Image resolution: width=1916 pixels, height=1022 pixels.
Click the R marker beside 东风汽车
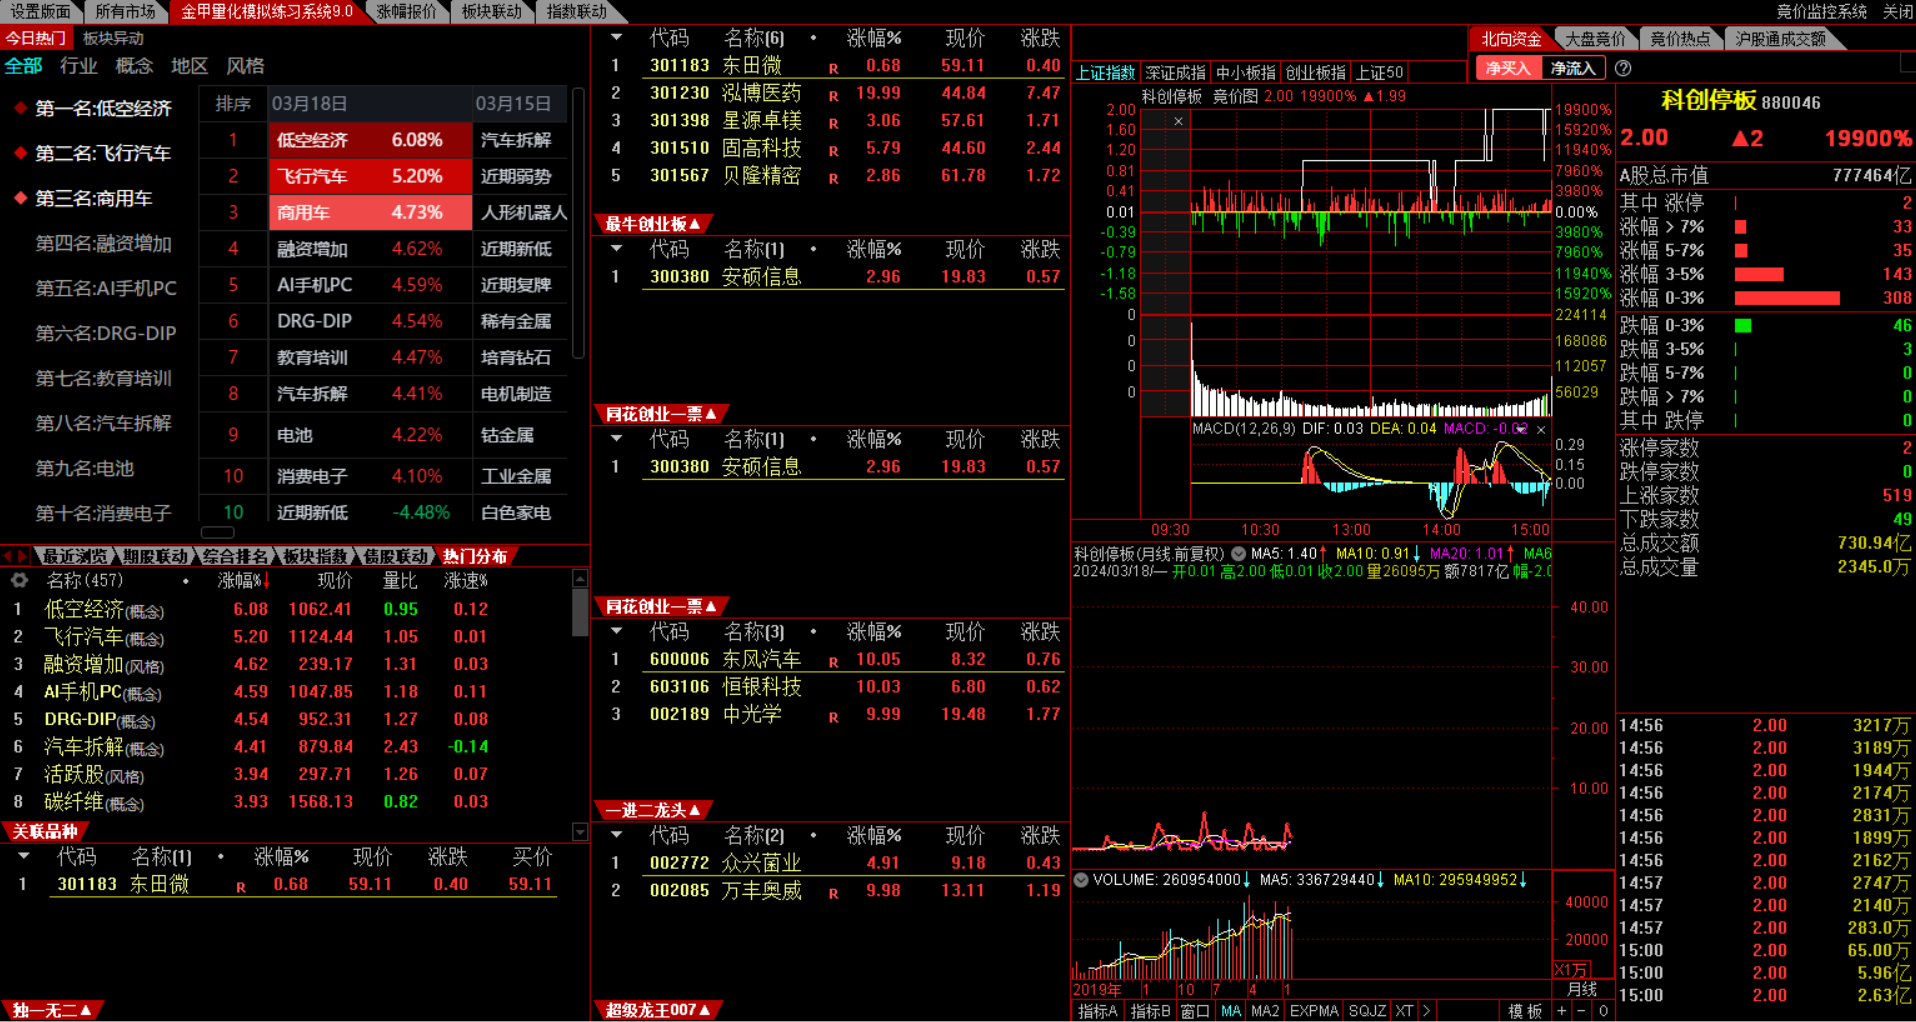coord(833,662)
